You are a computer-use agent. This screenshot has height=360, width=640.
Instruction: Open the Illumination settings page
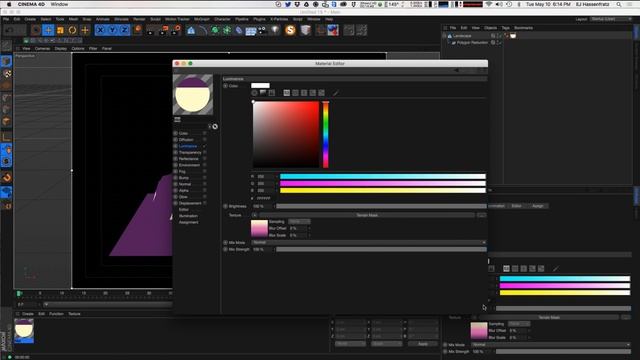188,216
